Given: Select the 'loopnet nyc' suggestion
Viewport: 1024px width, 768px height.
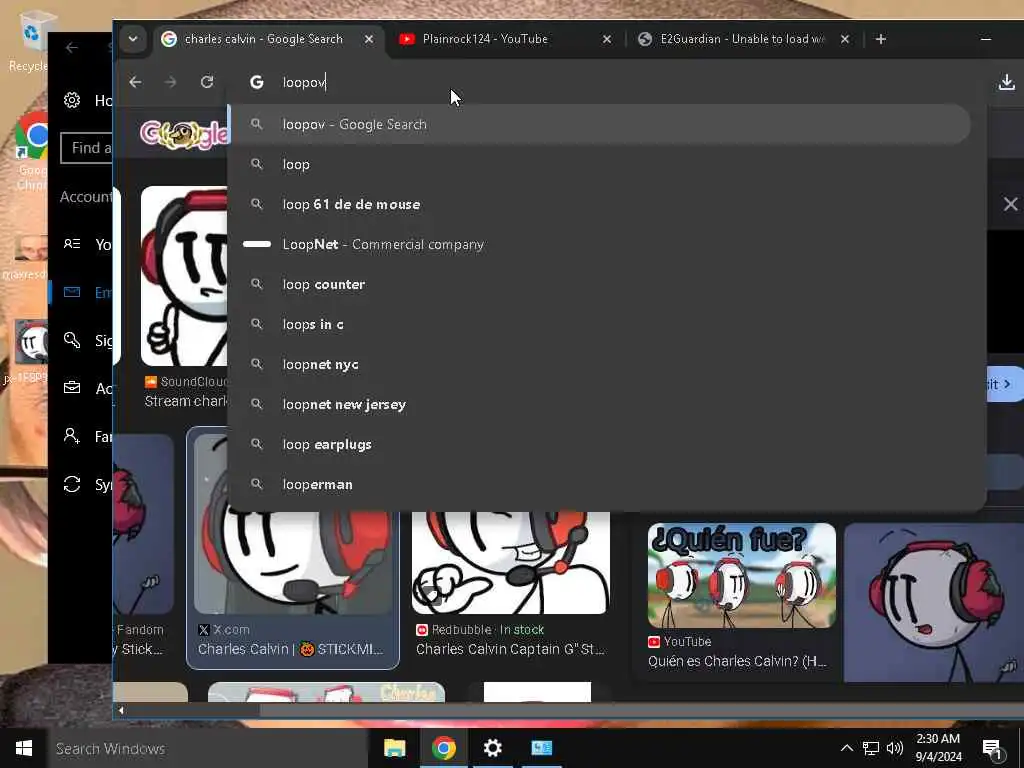Looking at the screenshot, I should (x=600, y=364).
